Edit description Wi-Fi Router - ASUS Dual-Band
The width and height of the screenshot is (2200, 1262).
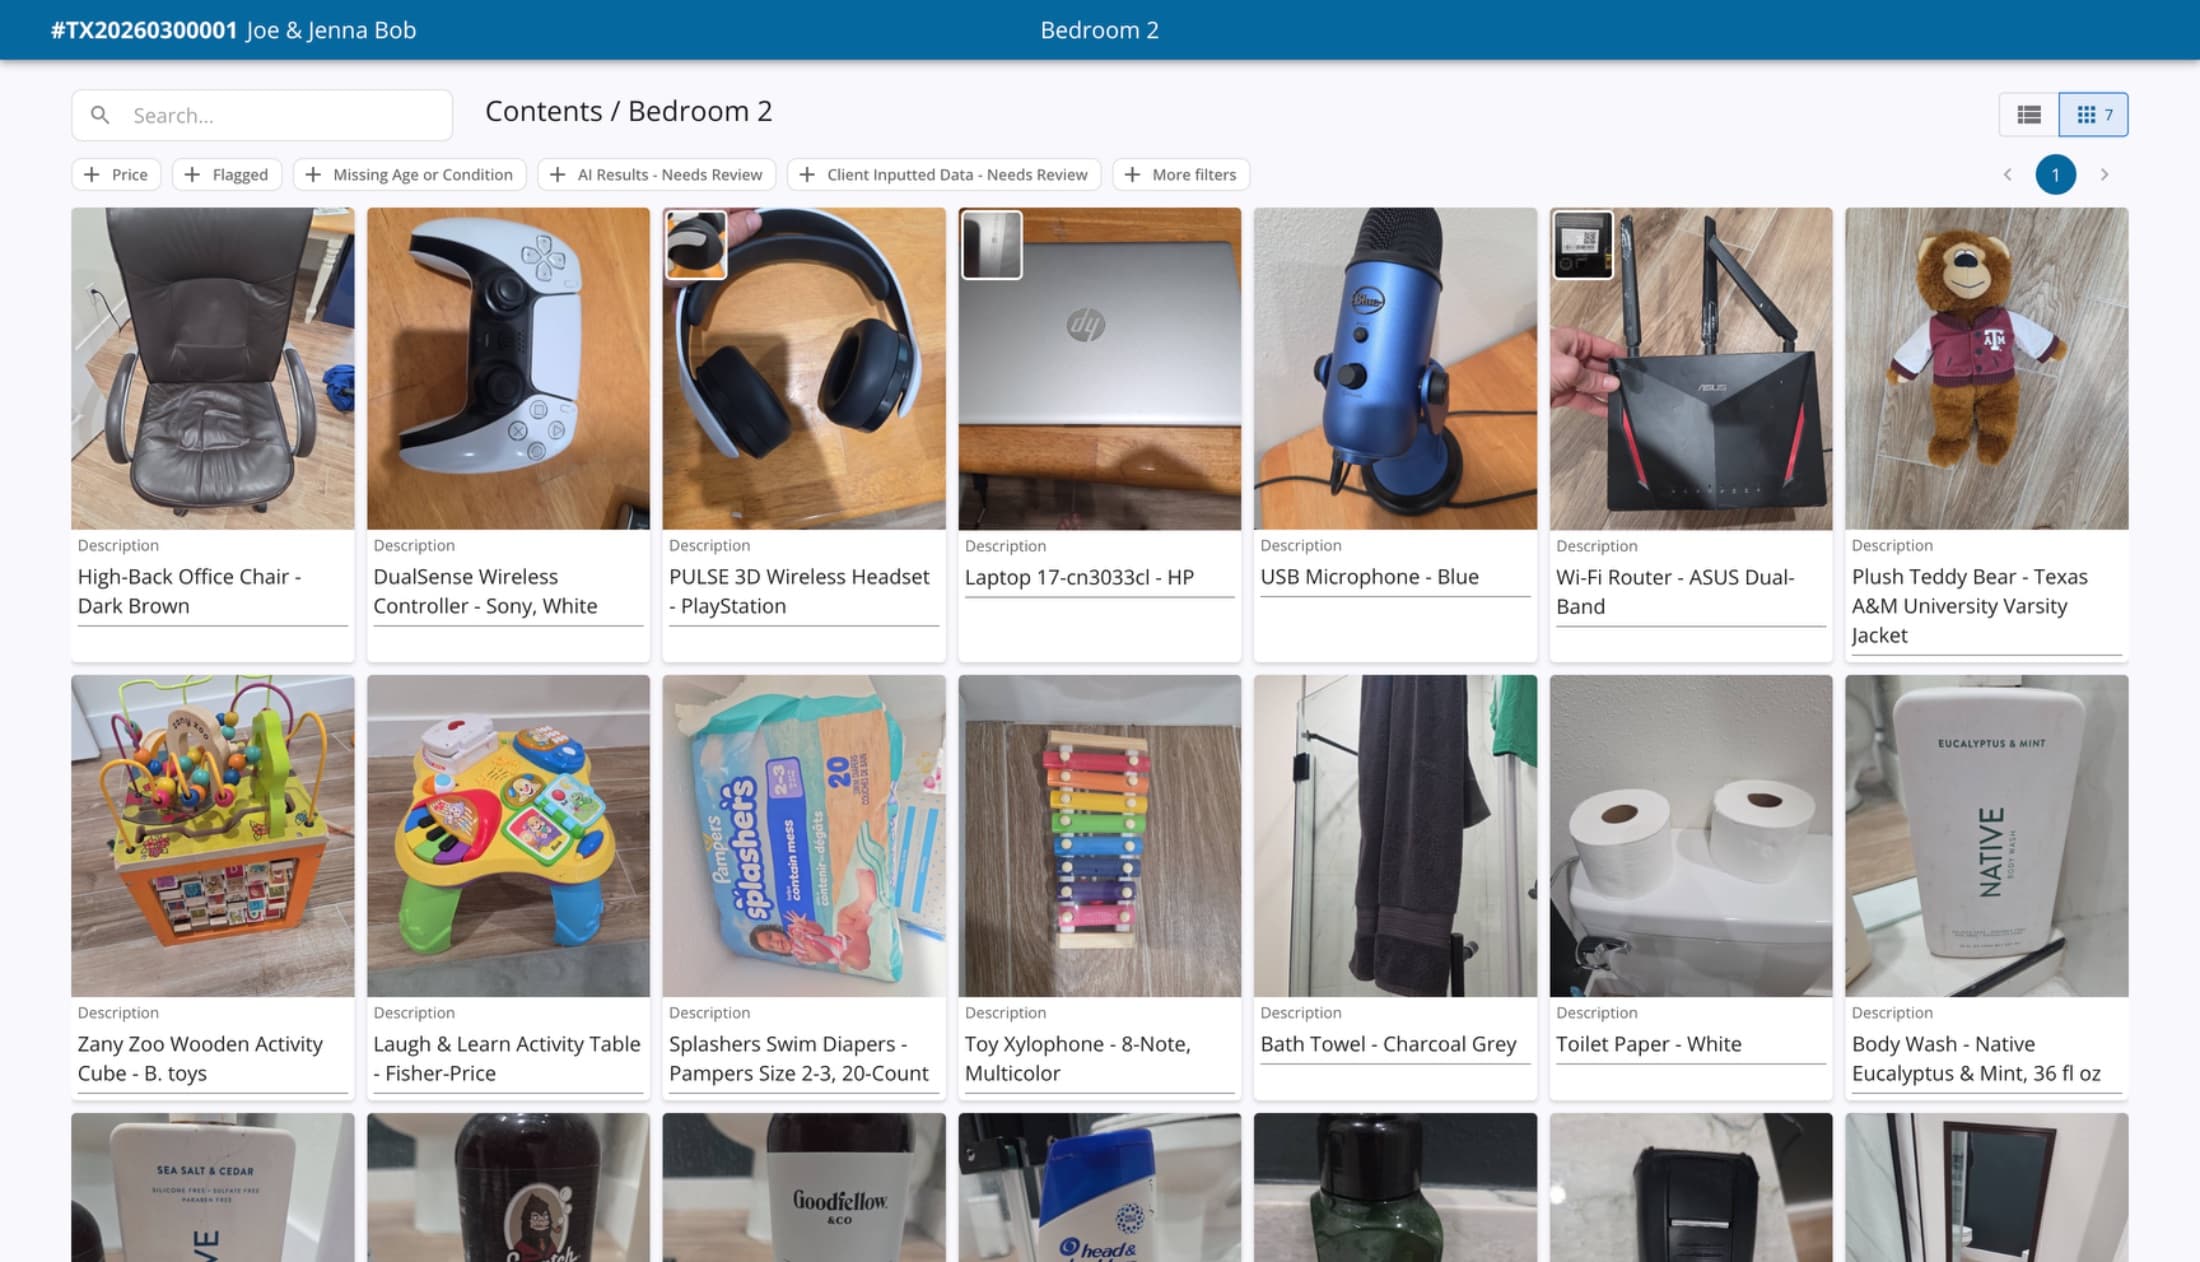coord(1691,591)
